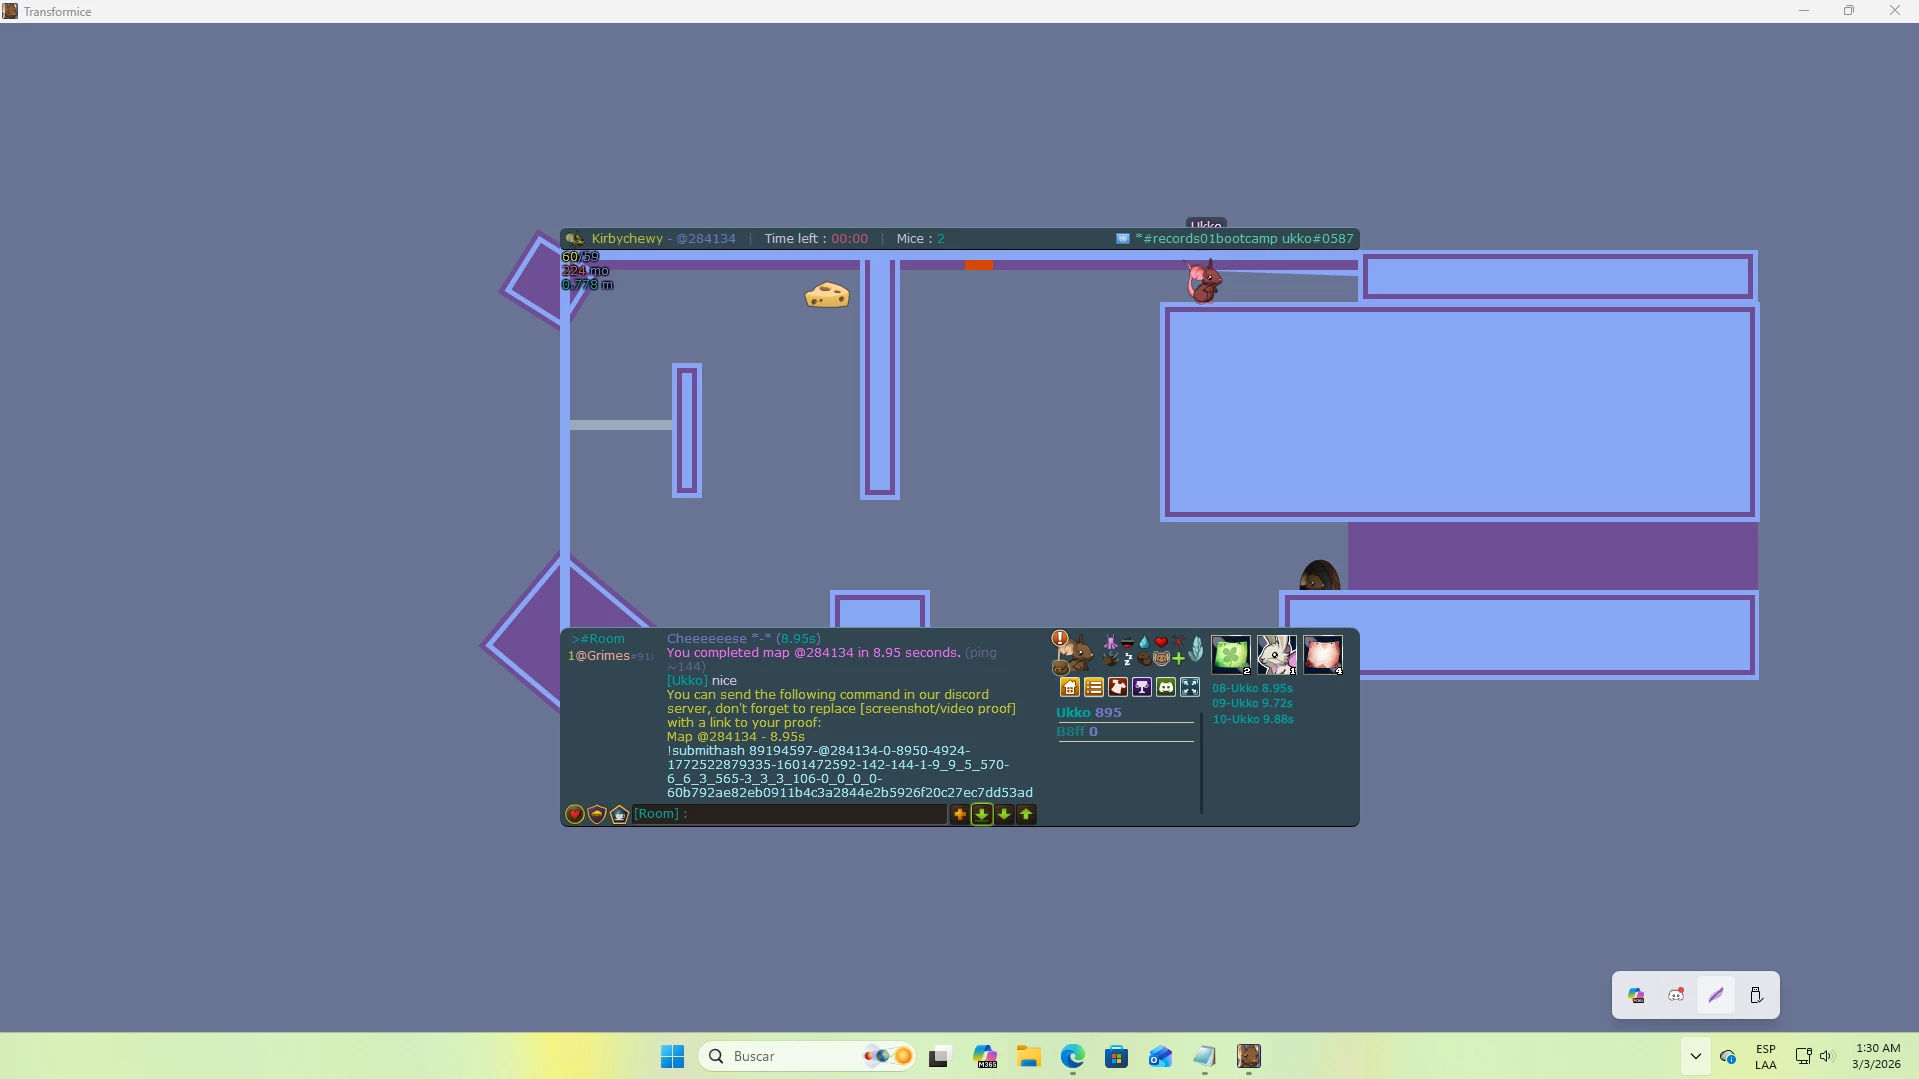Viewport: 1919px width, 1079px height.
Task: Click the room name records01bootcamp label
Action: coord(1244,239)
